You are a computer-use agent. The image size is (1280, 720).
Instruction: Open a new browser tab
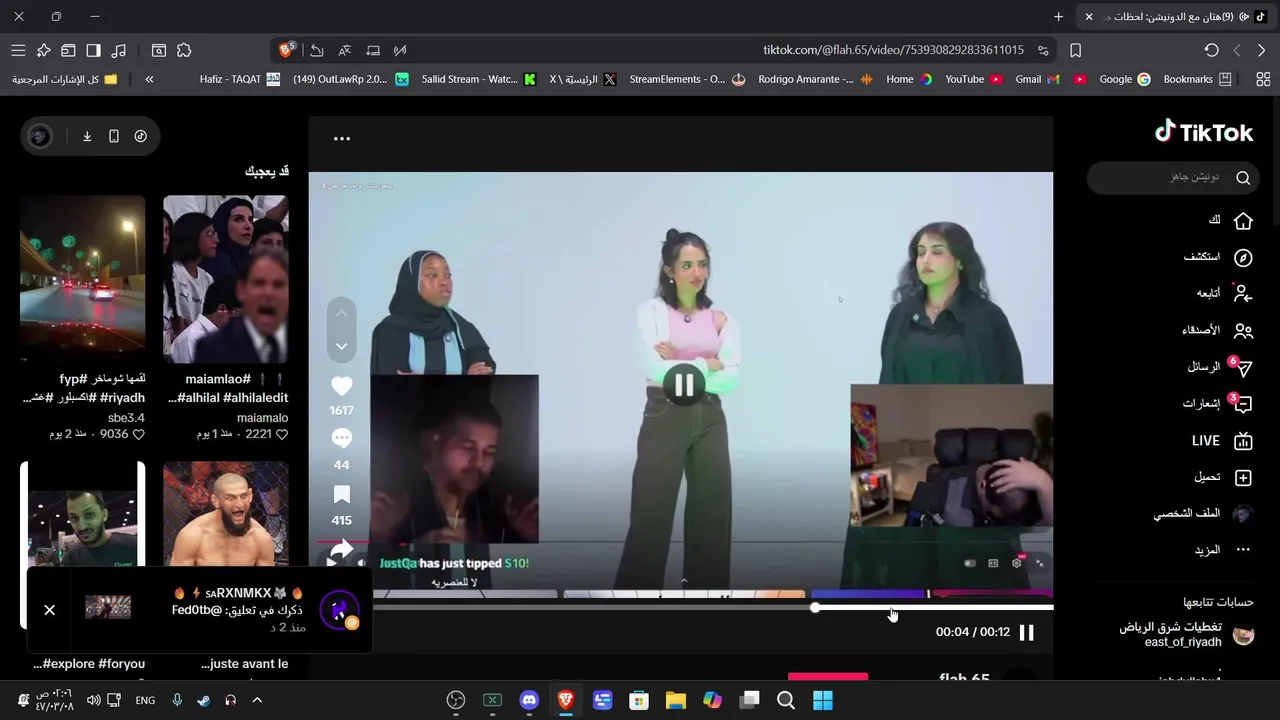[x=1059, y=16]
